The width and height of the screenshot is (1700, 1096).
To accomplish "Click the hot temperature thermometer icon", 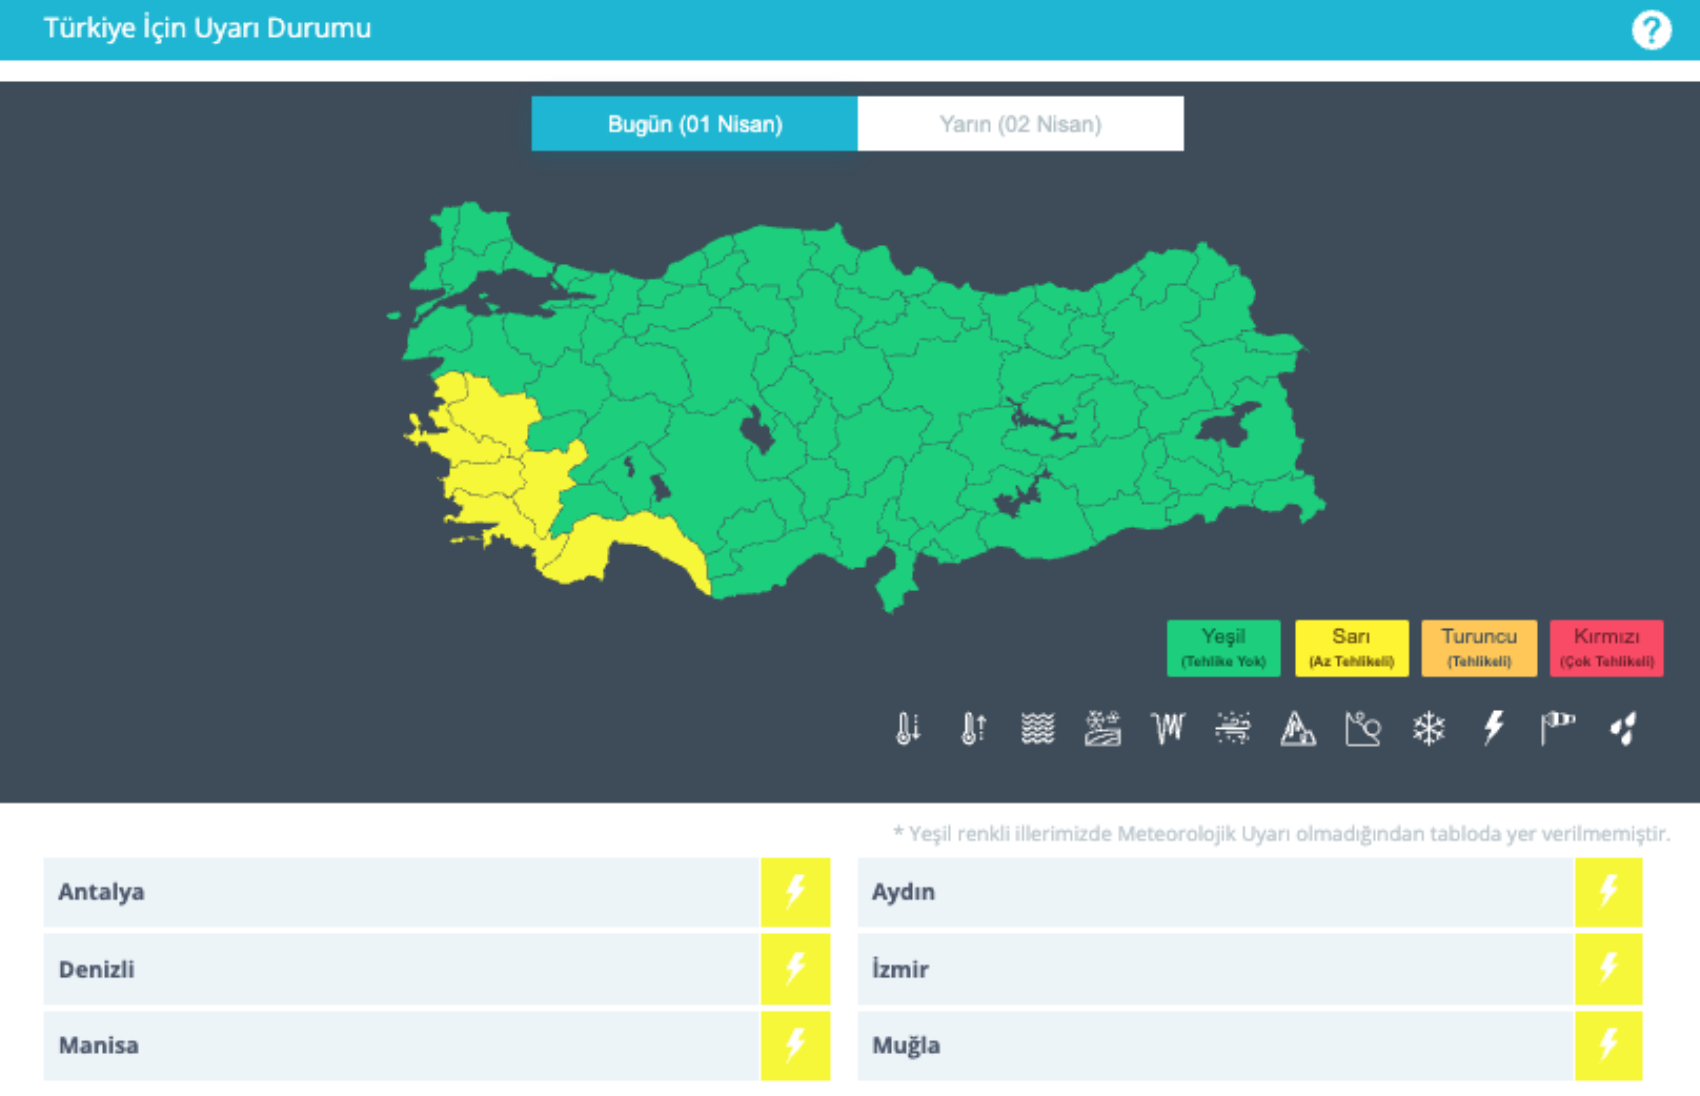I will [972, 728].
